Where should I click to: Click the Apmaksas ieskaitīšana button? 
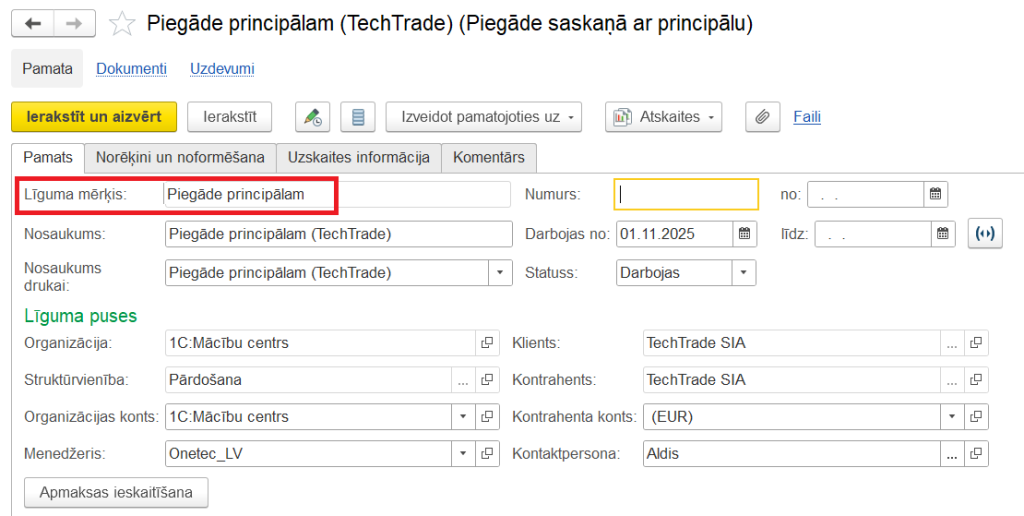[x=115, y=492]
